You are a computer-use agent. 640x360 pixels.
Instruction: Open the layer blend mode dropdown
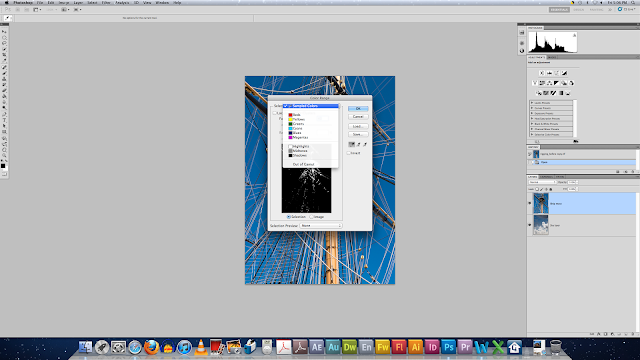coord(542,182)
